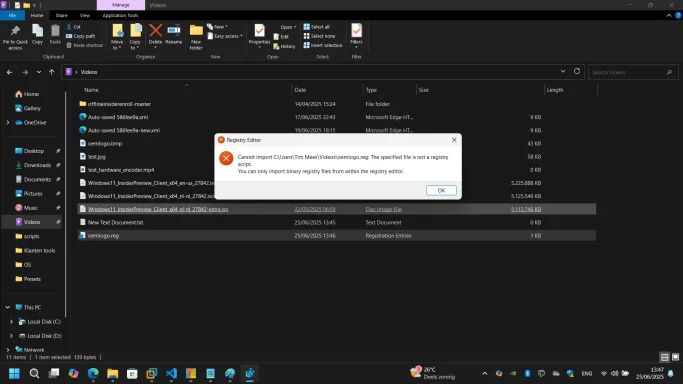683x384 pixels.
Task: Cut the selected item
Action: pyautogui.click(x=74, y=27)
